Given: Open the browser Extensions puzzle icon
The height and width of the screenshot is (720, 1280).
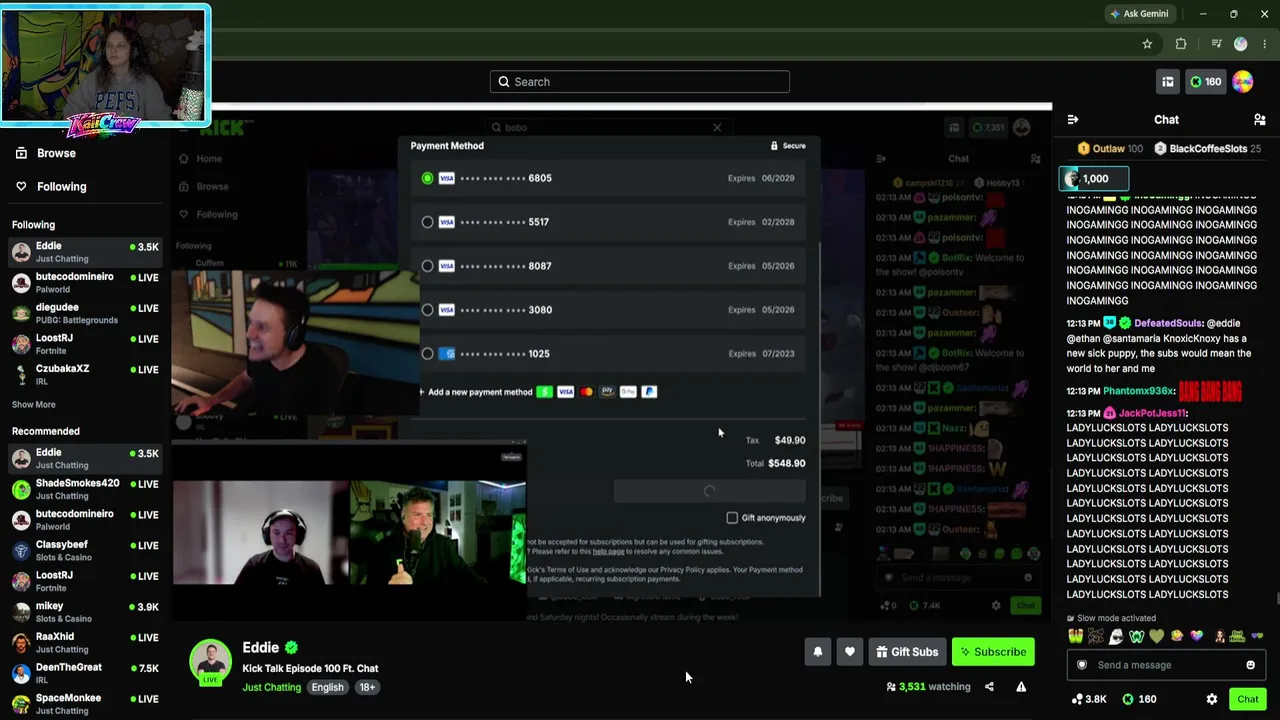Looking at the screenshot, I should [1181, 44].
